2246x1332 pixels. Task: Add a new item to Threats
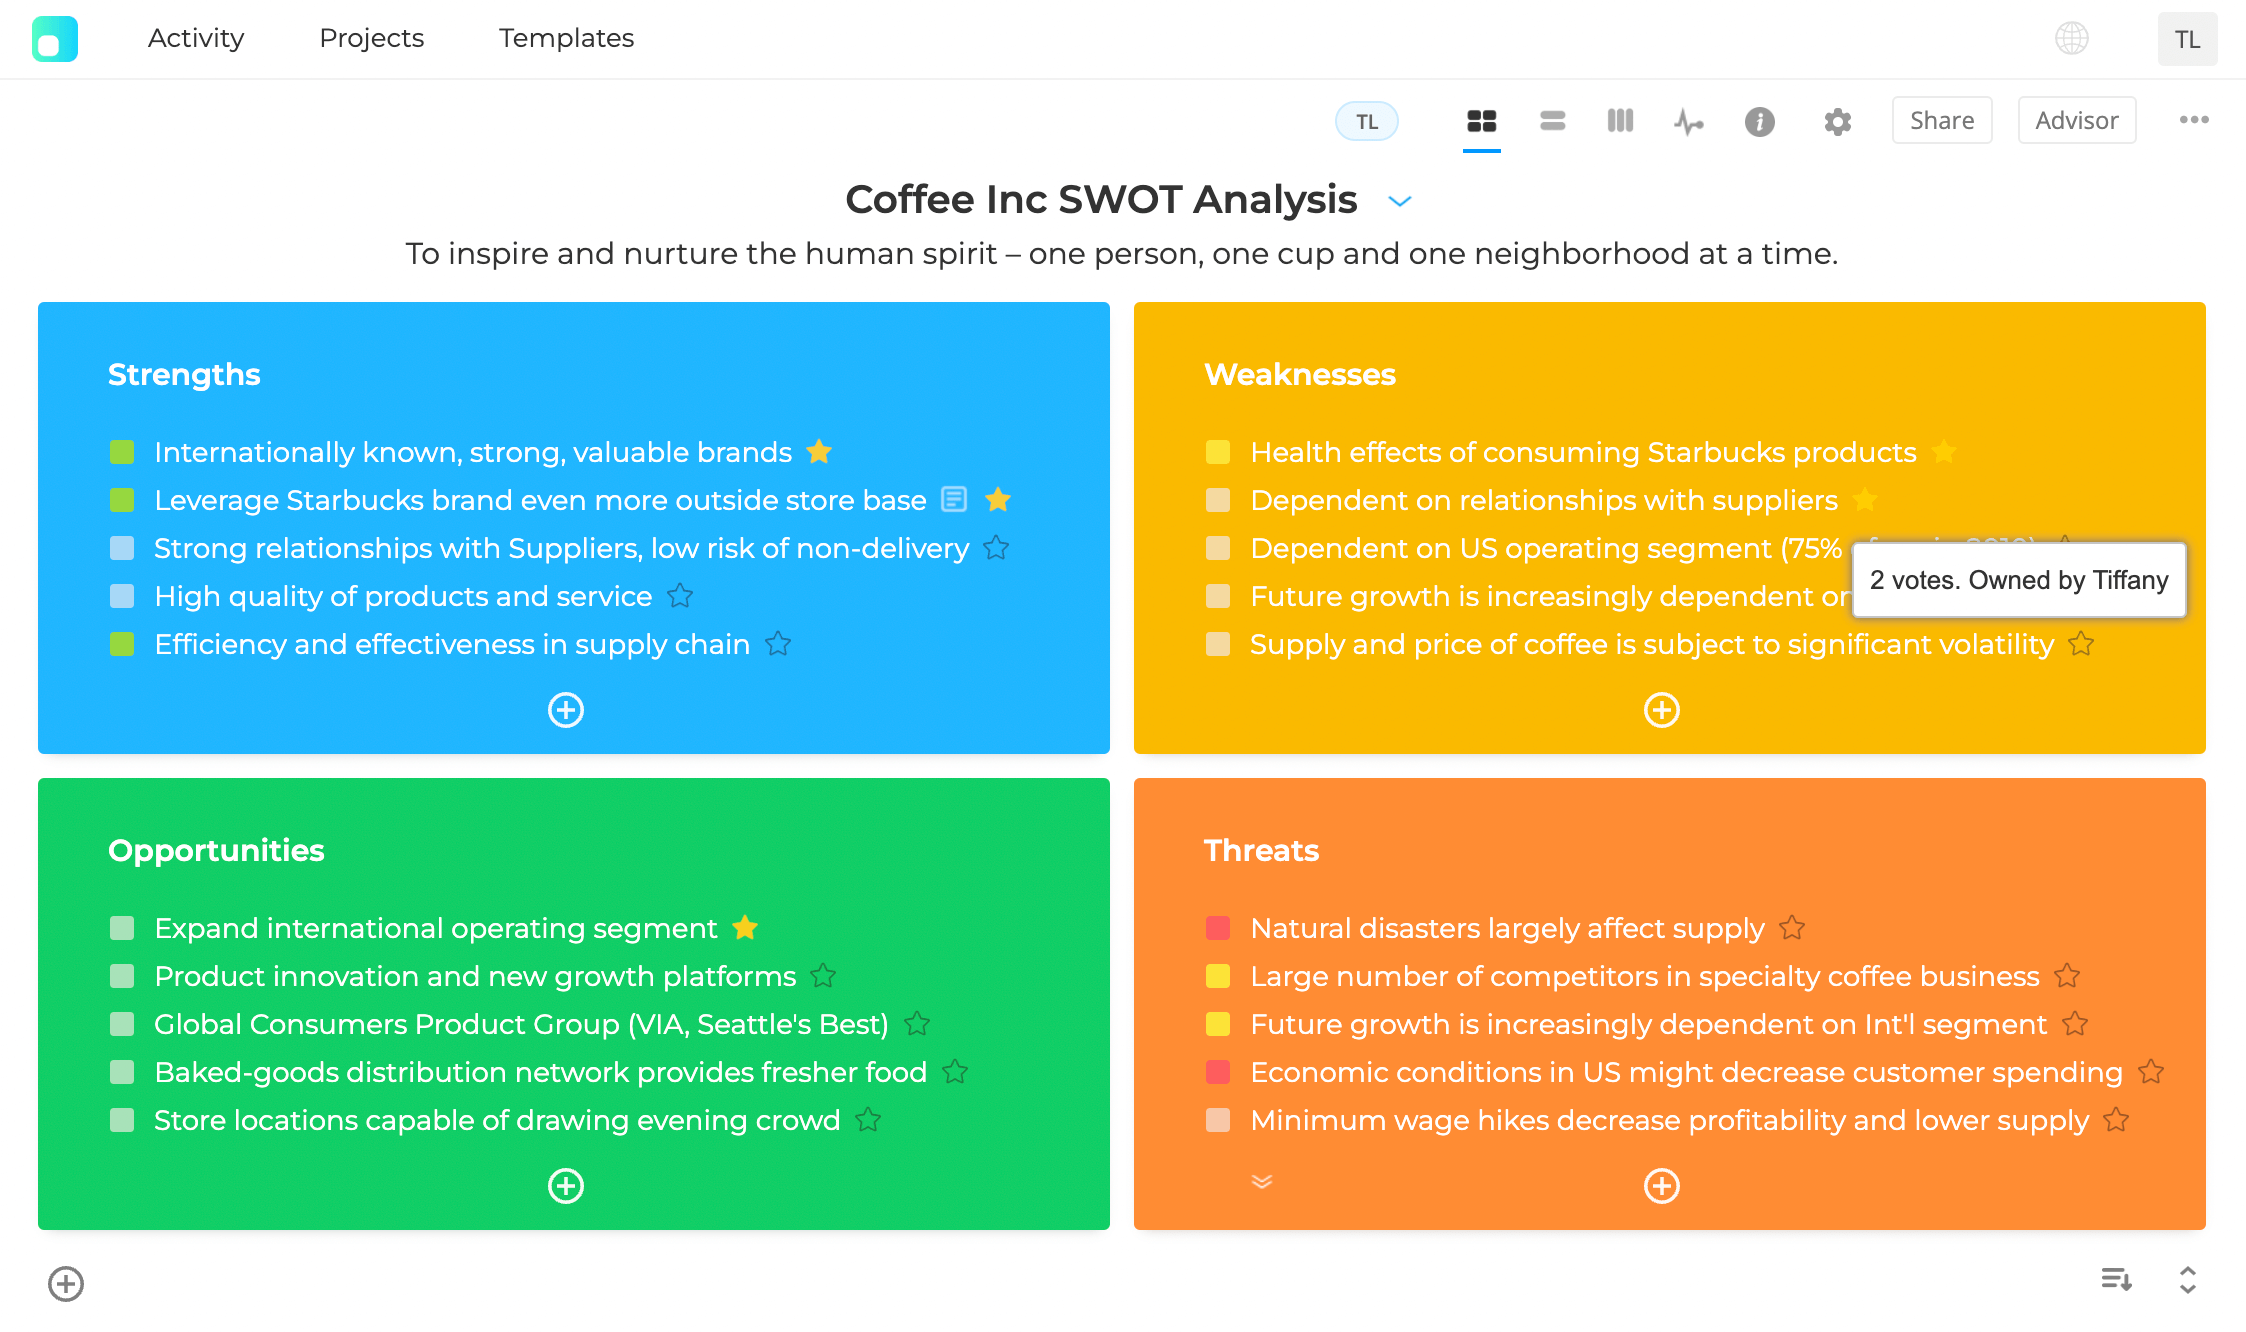1662,1186
